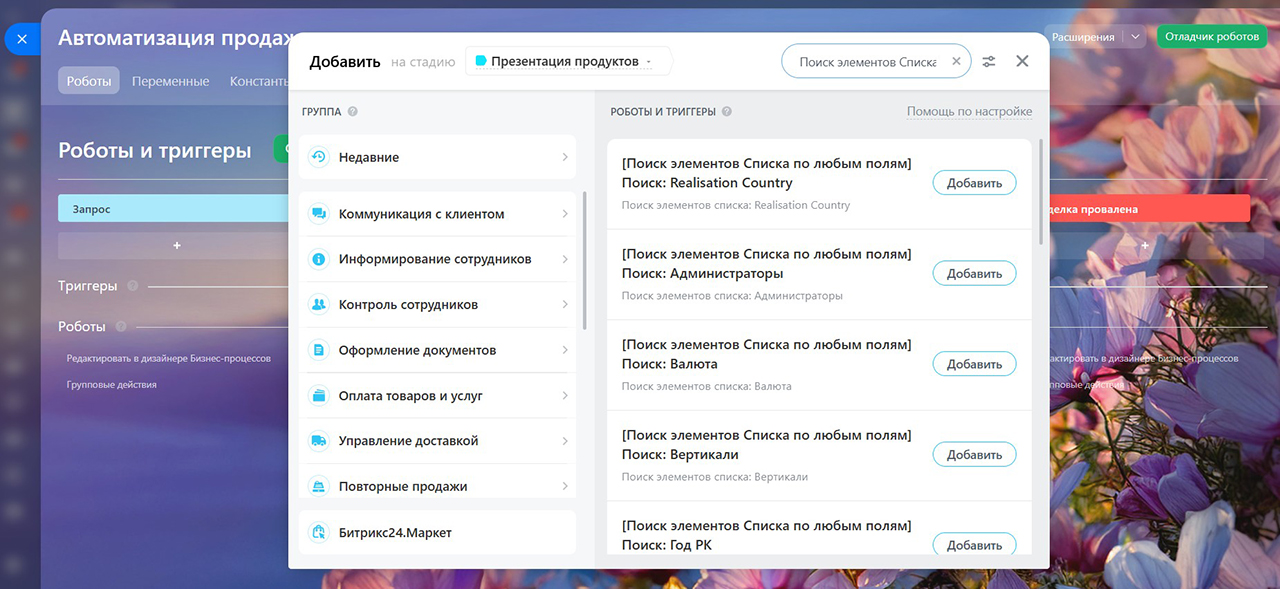Add the Realisation Country search robot
The height and width of the screenshot is (589, 1280).
[973, 183]
